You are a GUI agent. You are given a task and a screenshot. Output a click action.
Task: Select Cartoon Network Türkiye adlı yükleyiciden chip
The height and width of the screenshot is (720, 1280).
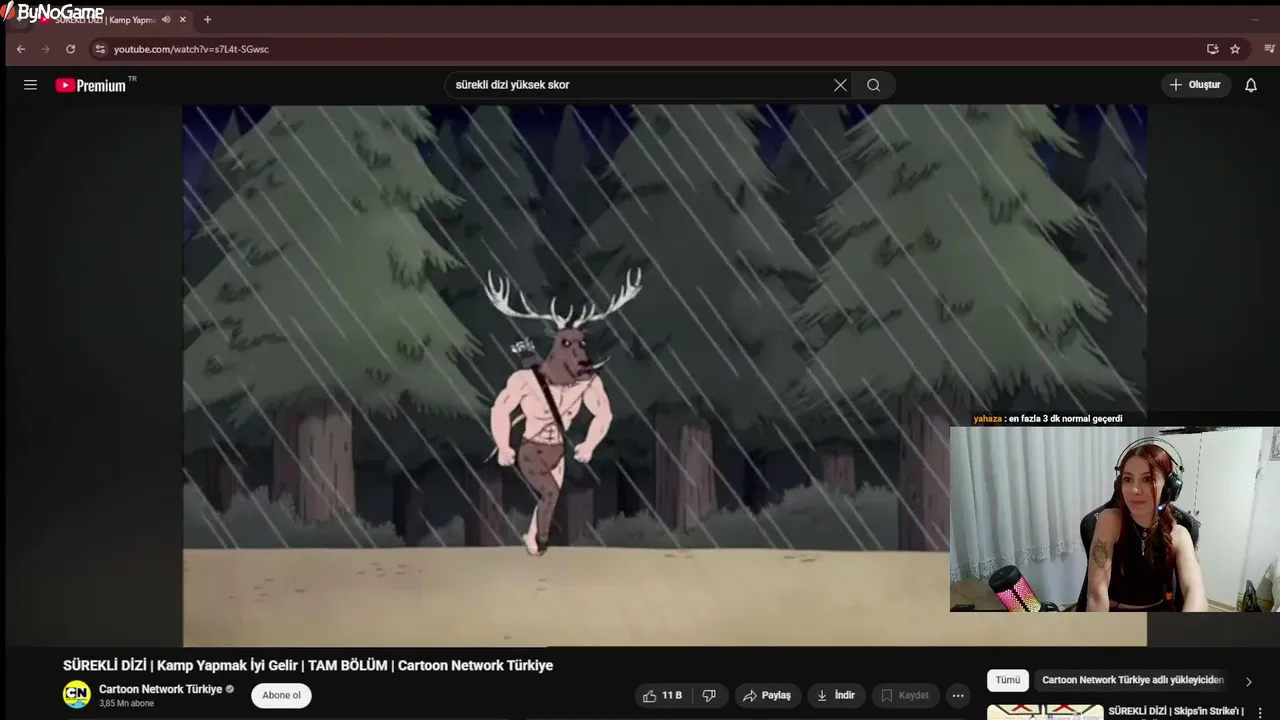[x=1132, y=680]
